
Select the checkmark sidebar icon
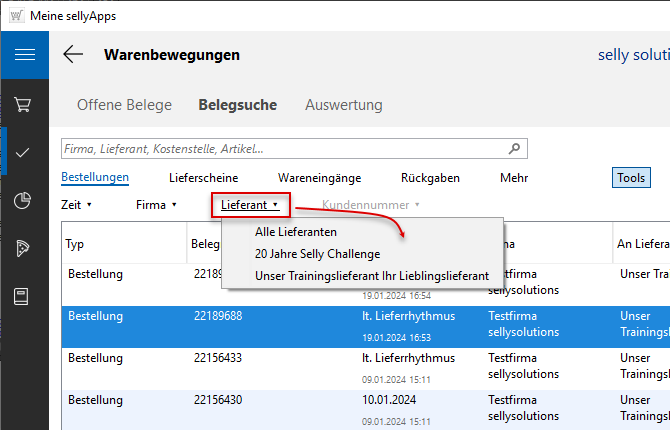24,152
